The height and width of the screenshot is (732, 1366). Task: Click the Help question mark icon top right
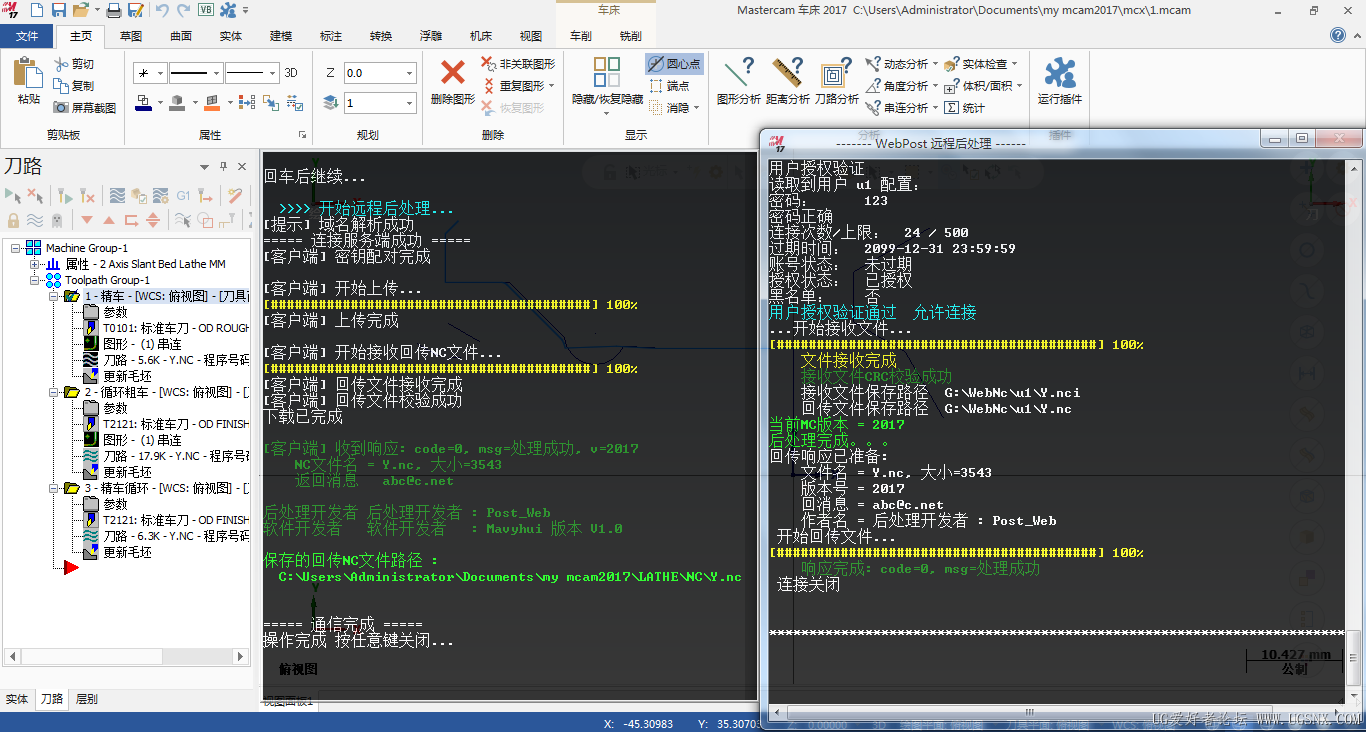tap(1338, 35)
